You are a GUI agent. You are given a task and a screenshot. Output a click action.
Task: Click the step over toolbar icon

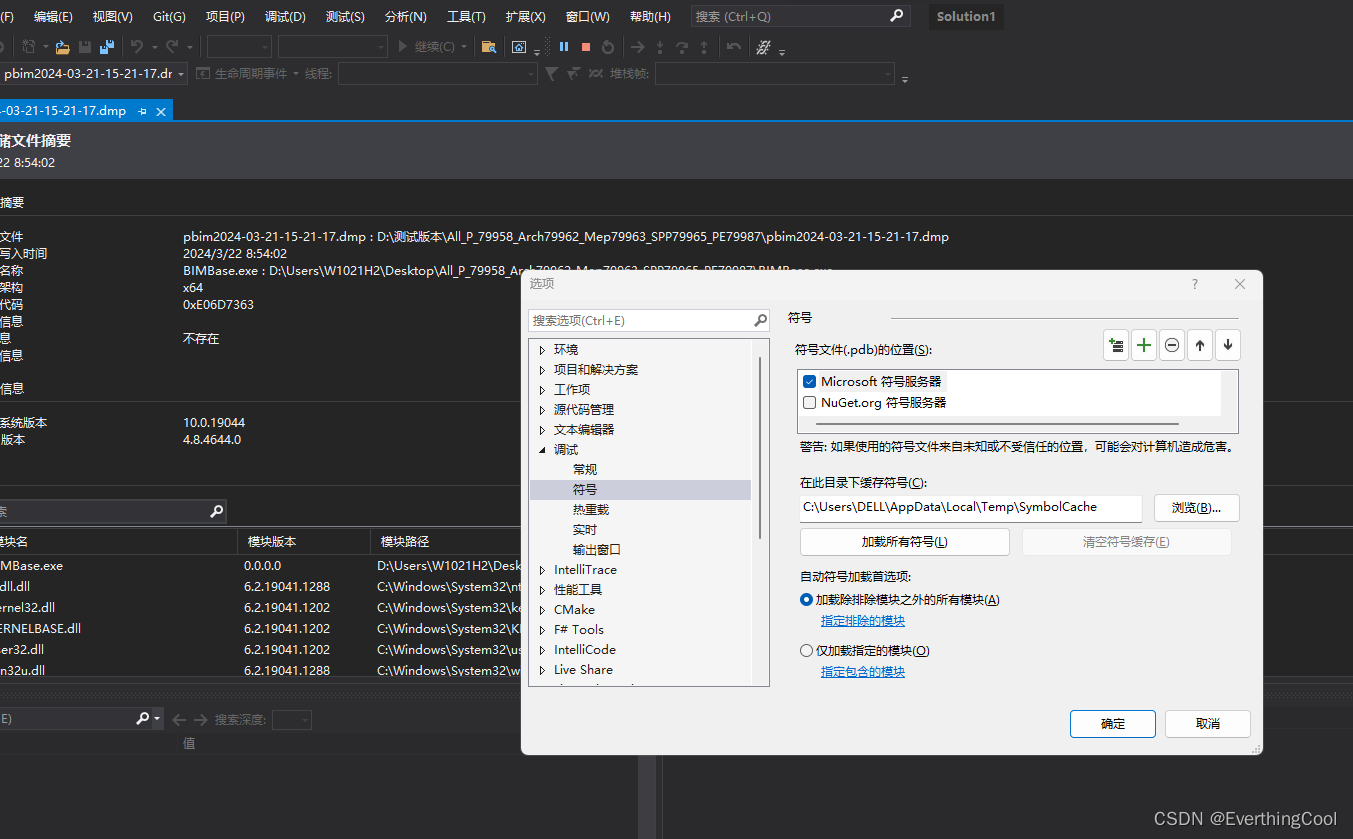point(682,47)
